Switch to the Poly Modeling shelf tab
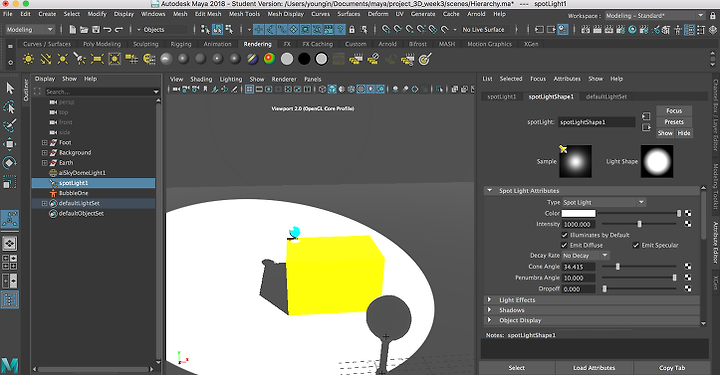Screen dimensions: 720x375 pyautogui.click(x=102, y=44)
